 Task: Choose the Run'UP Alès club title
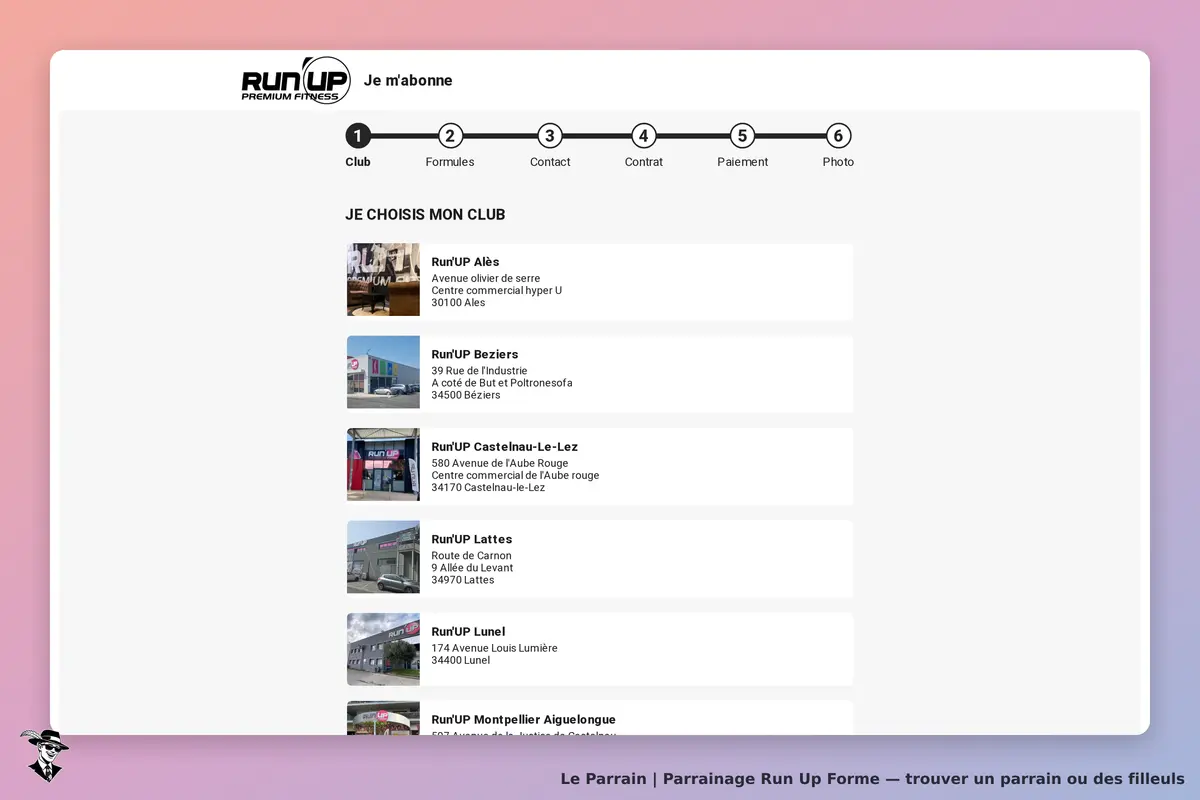pyautogui.click(x=465, y=262)
